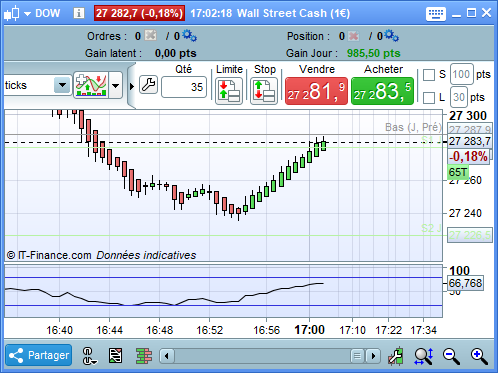Open the indicators chart icon
The width and height of the screenshot is (498, 373).
pyautogui.click(x=91, y=85)
